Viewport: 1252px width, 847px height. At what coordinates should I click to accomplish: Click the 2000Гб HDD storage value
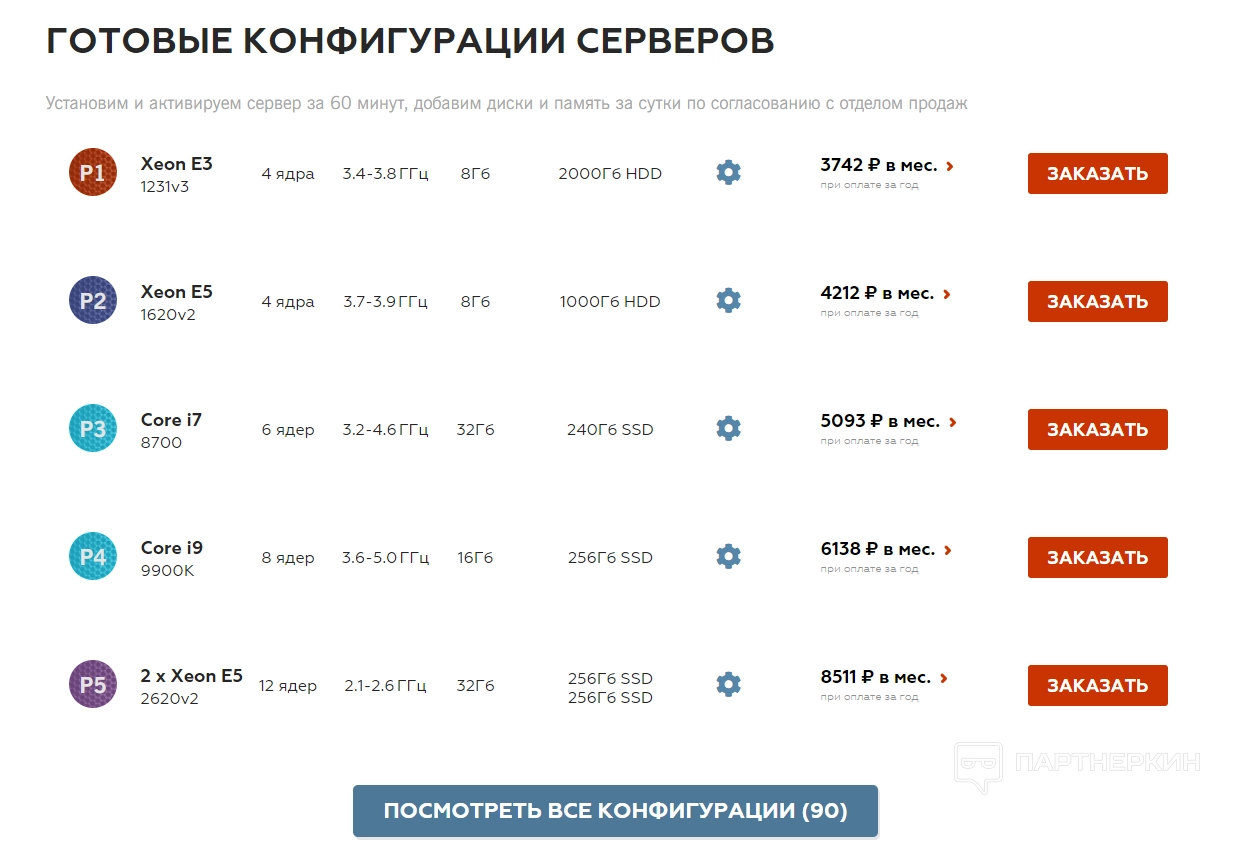click(x=610, y=174)
